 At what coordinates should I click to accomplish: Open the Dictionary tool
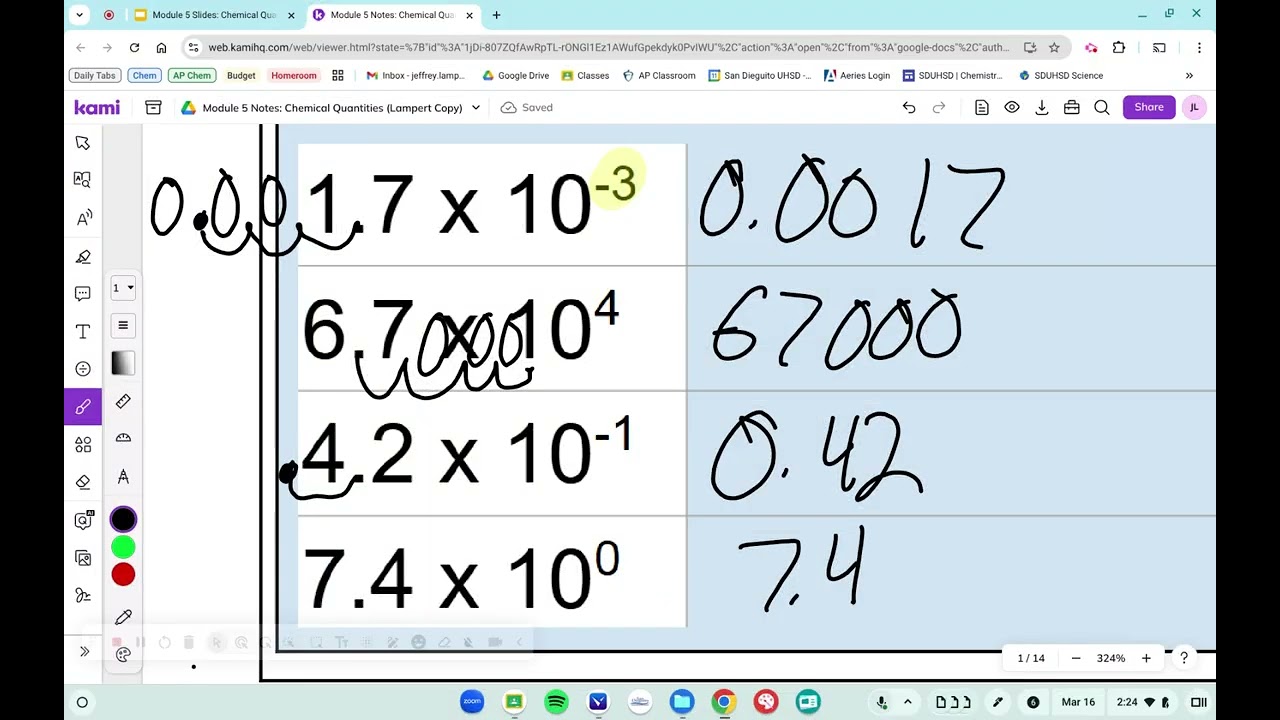coord(83,180)
